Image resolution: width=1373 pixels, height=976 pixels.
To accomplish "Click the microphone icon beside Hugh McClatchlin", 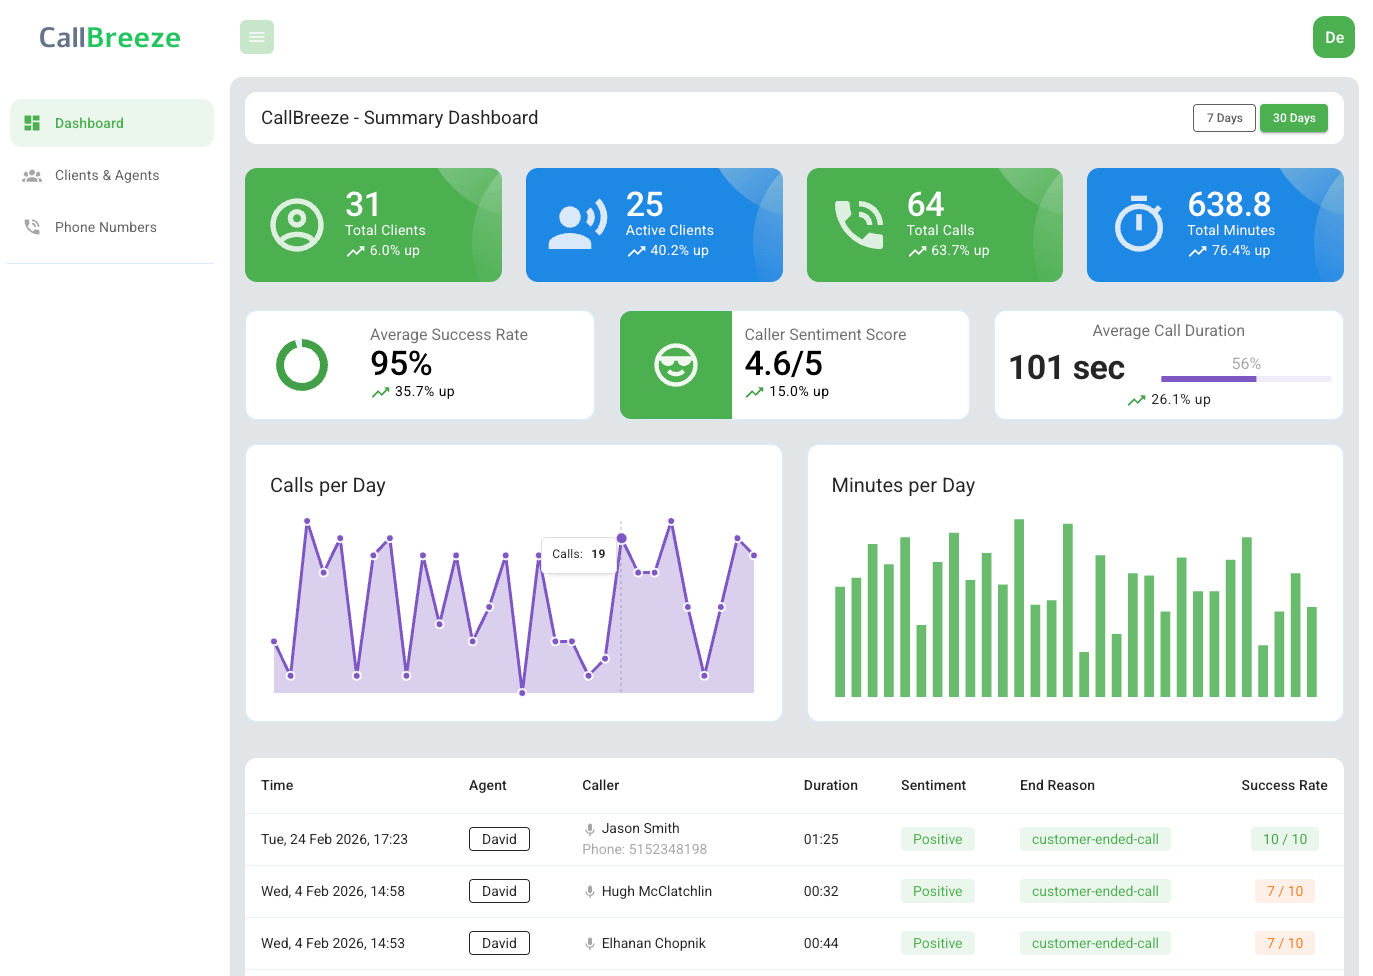I will click(590, 892).
